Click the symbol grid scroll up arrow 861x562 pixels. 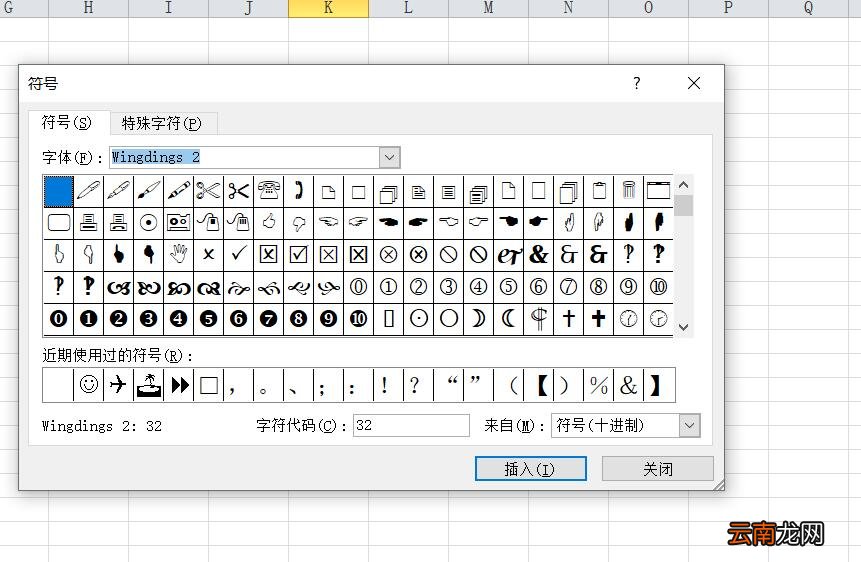point(684,185)
